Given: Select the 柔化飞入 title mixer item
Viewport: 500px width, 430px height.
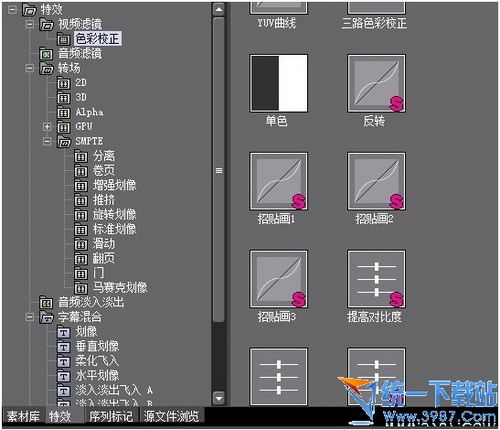Looking at the screenshot, I should 97,361.
